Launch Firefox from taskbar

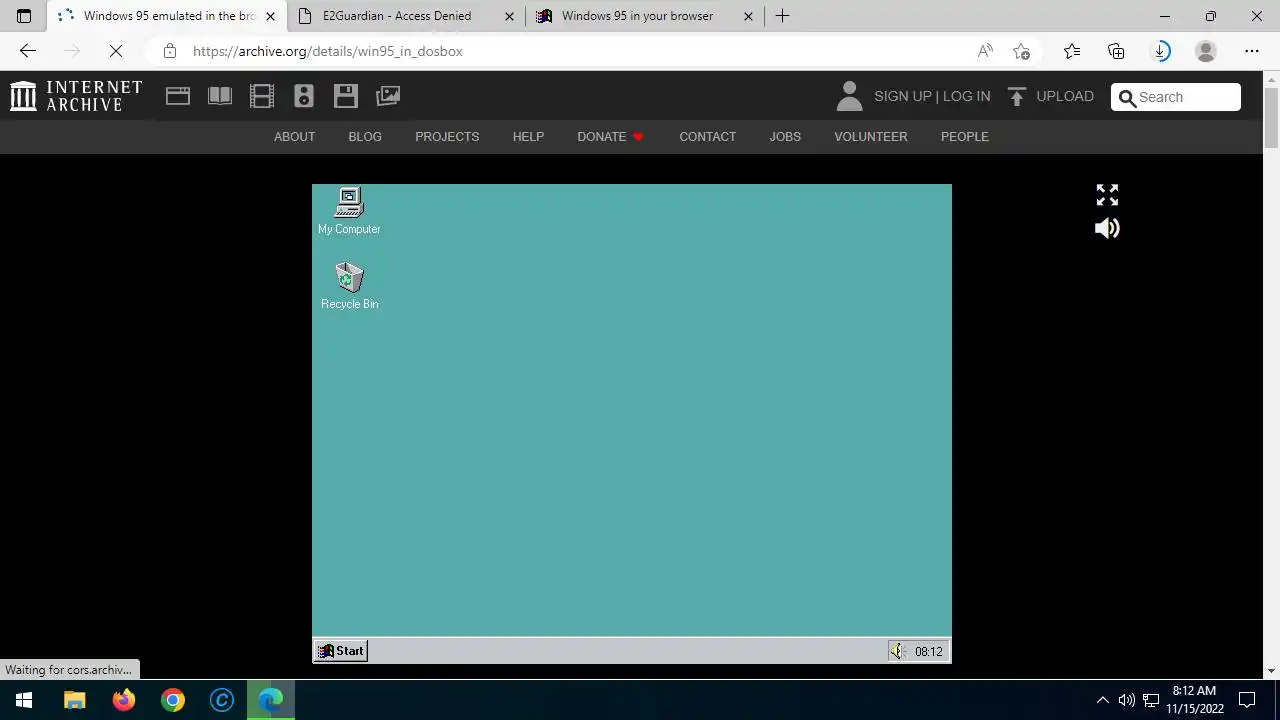(124, 700)
